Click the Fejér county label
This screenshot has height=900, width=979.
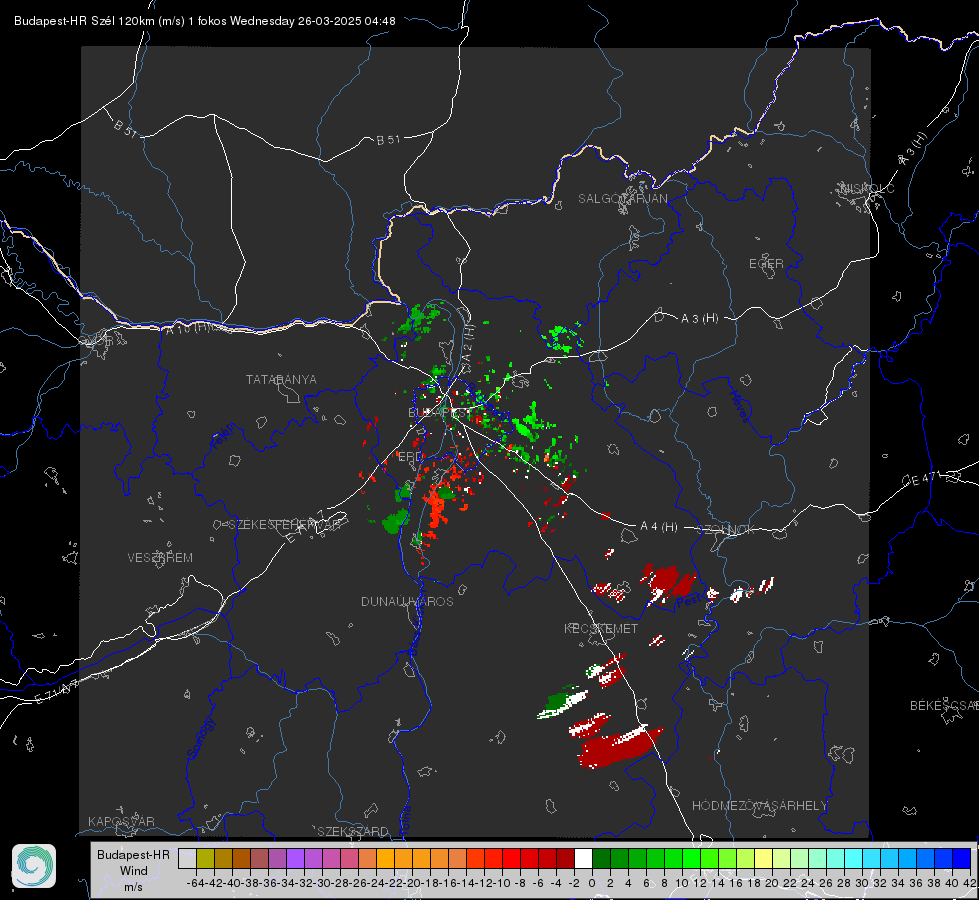(x=224, y=437)
